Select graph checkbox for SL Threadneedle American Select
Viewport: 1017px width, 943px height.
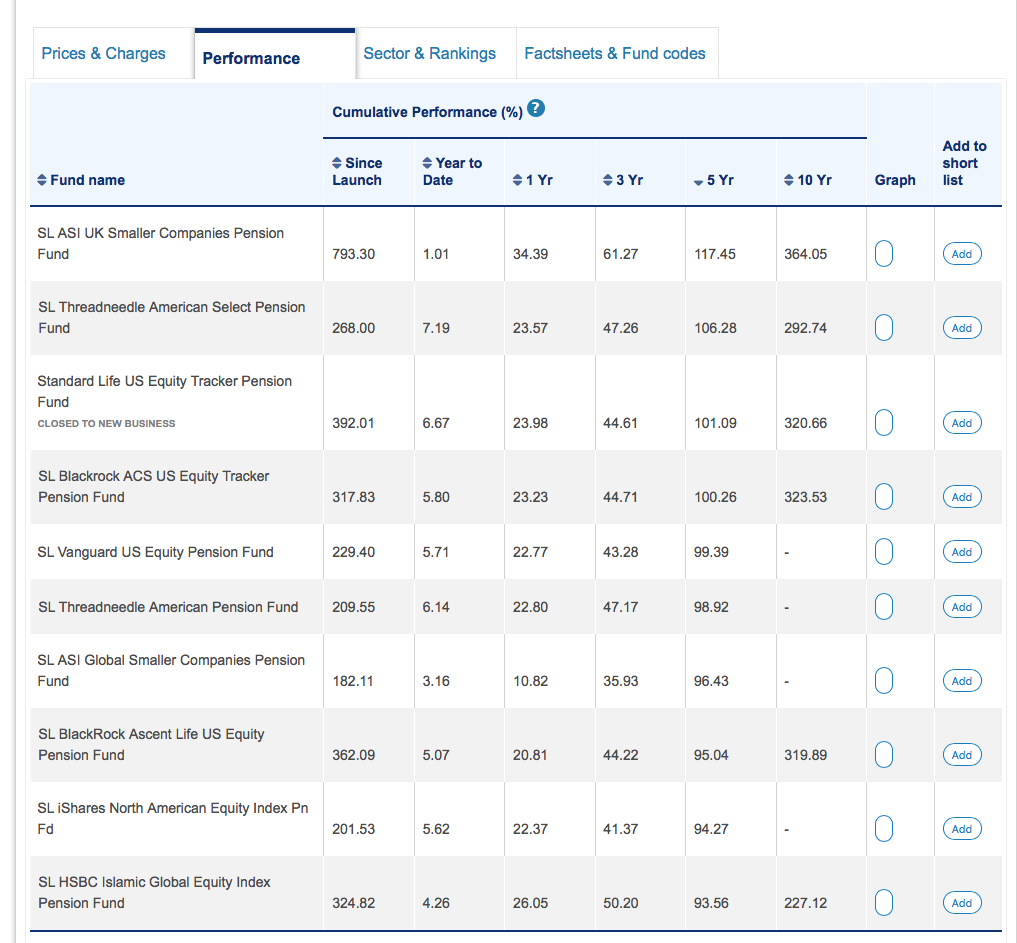(x=882, y=328)
